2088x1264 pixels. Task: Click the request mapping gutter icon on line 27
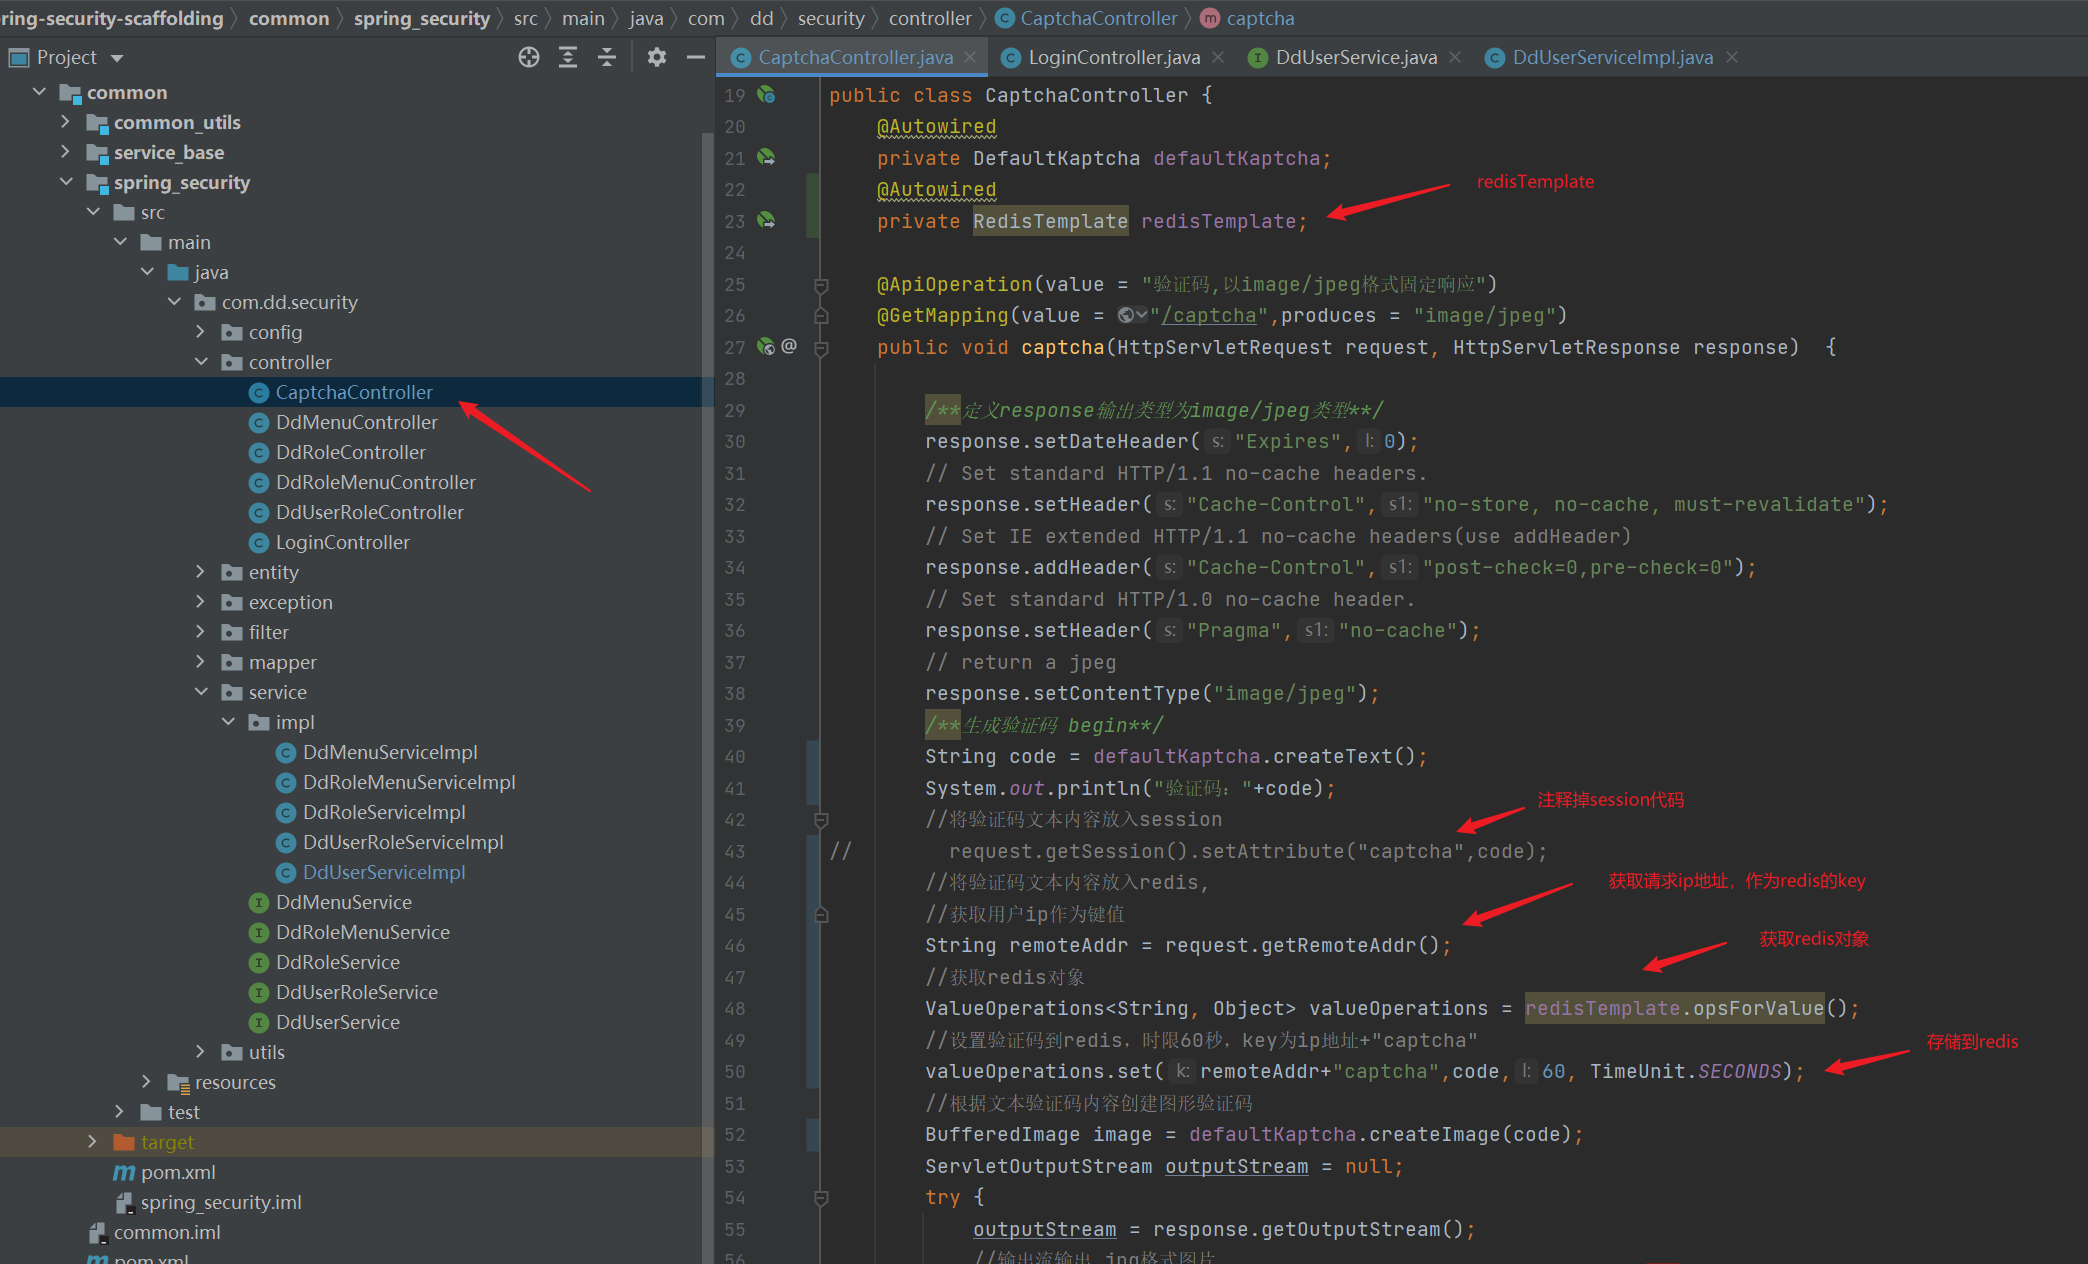coord(766,347)
